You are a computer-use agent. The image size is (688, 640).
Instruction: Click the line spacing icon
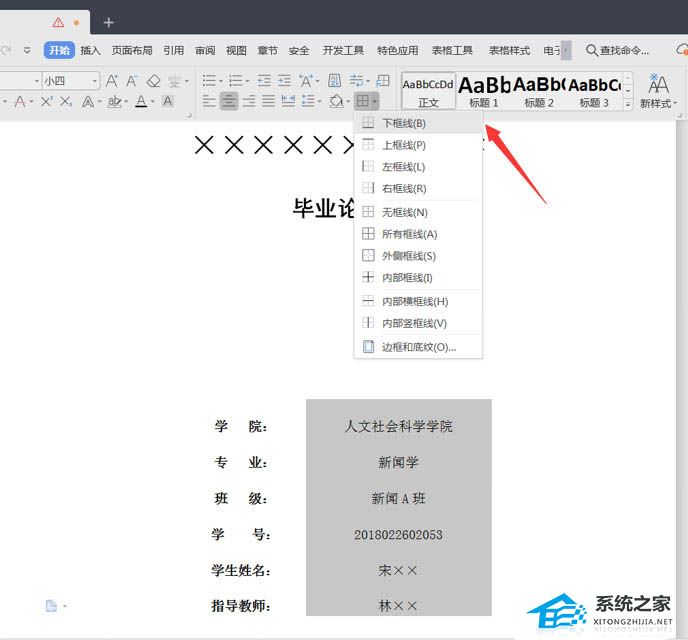click(x=308, y=102)
